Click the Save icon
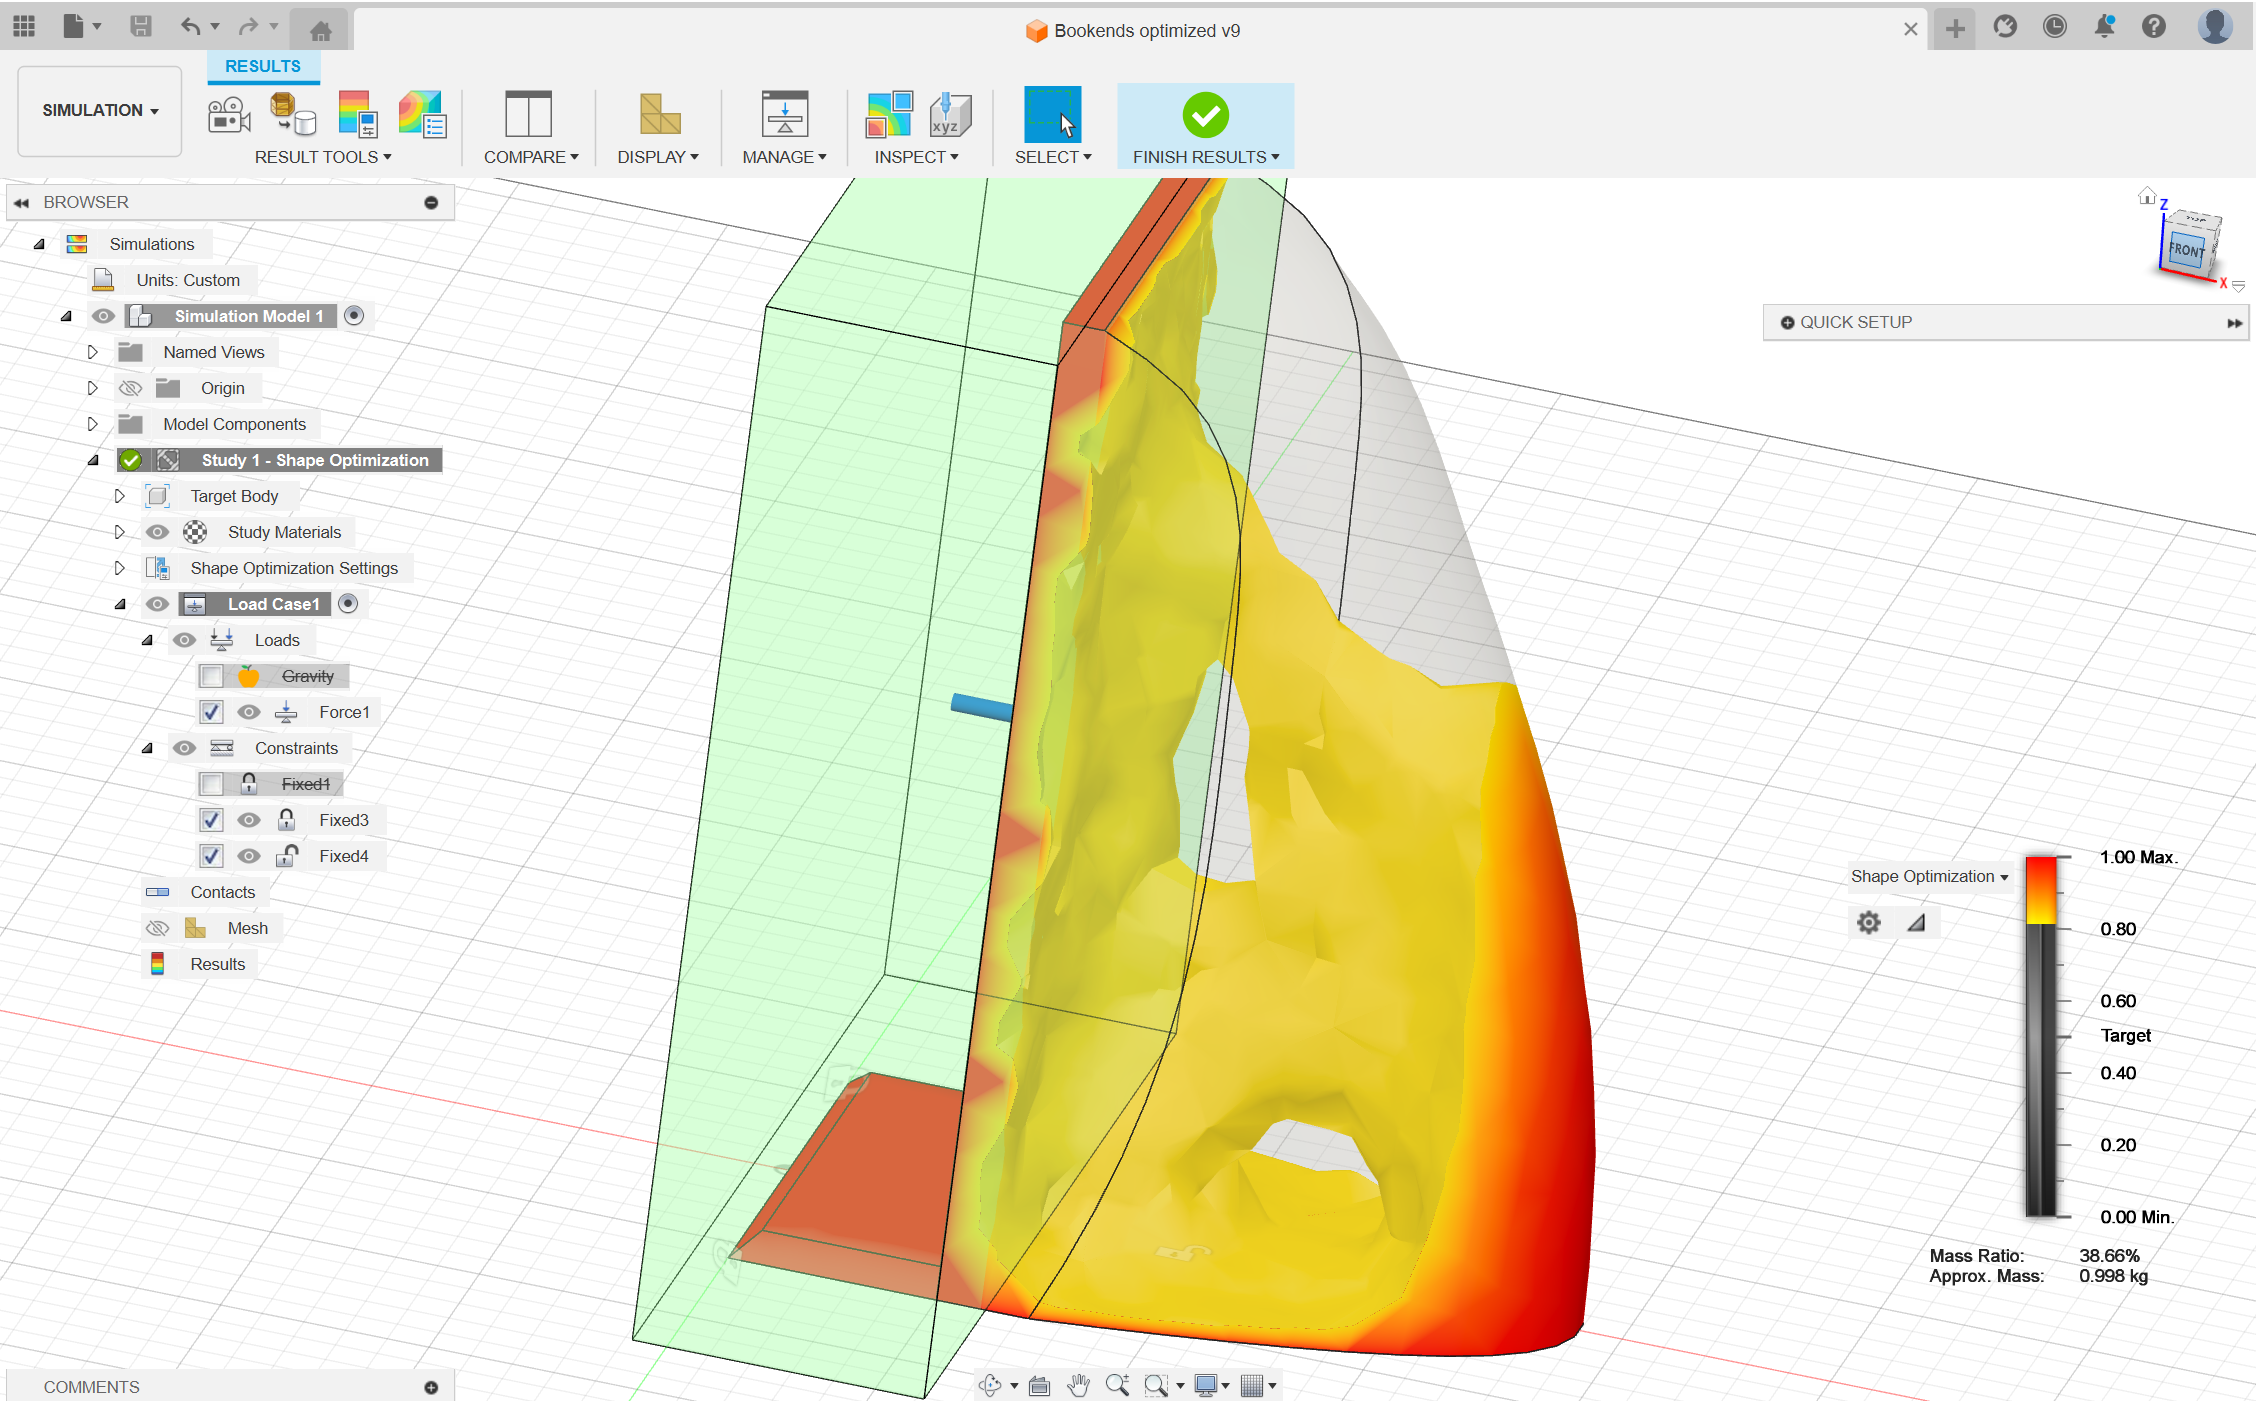The width and height of the screenshot is (2256, 1401). [x=141, y=27]
